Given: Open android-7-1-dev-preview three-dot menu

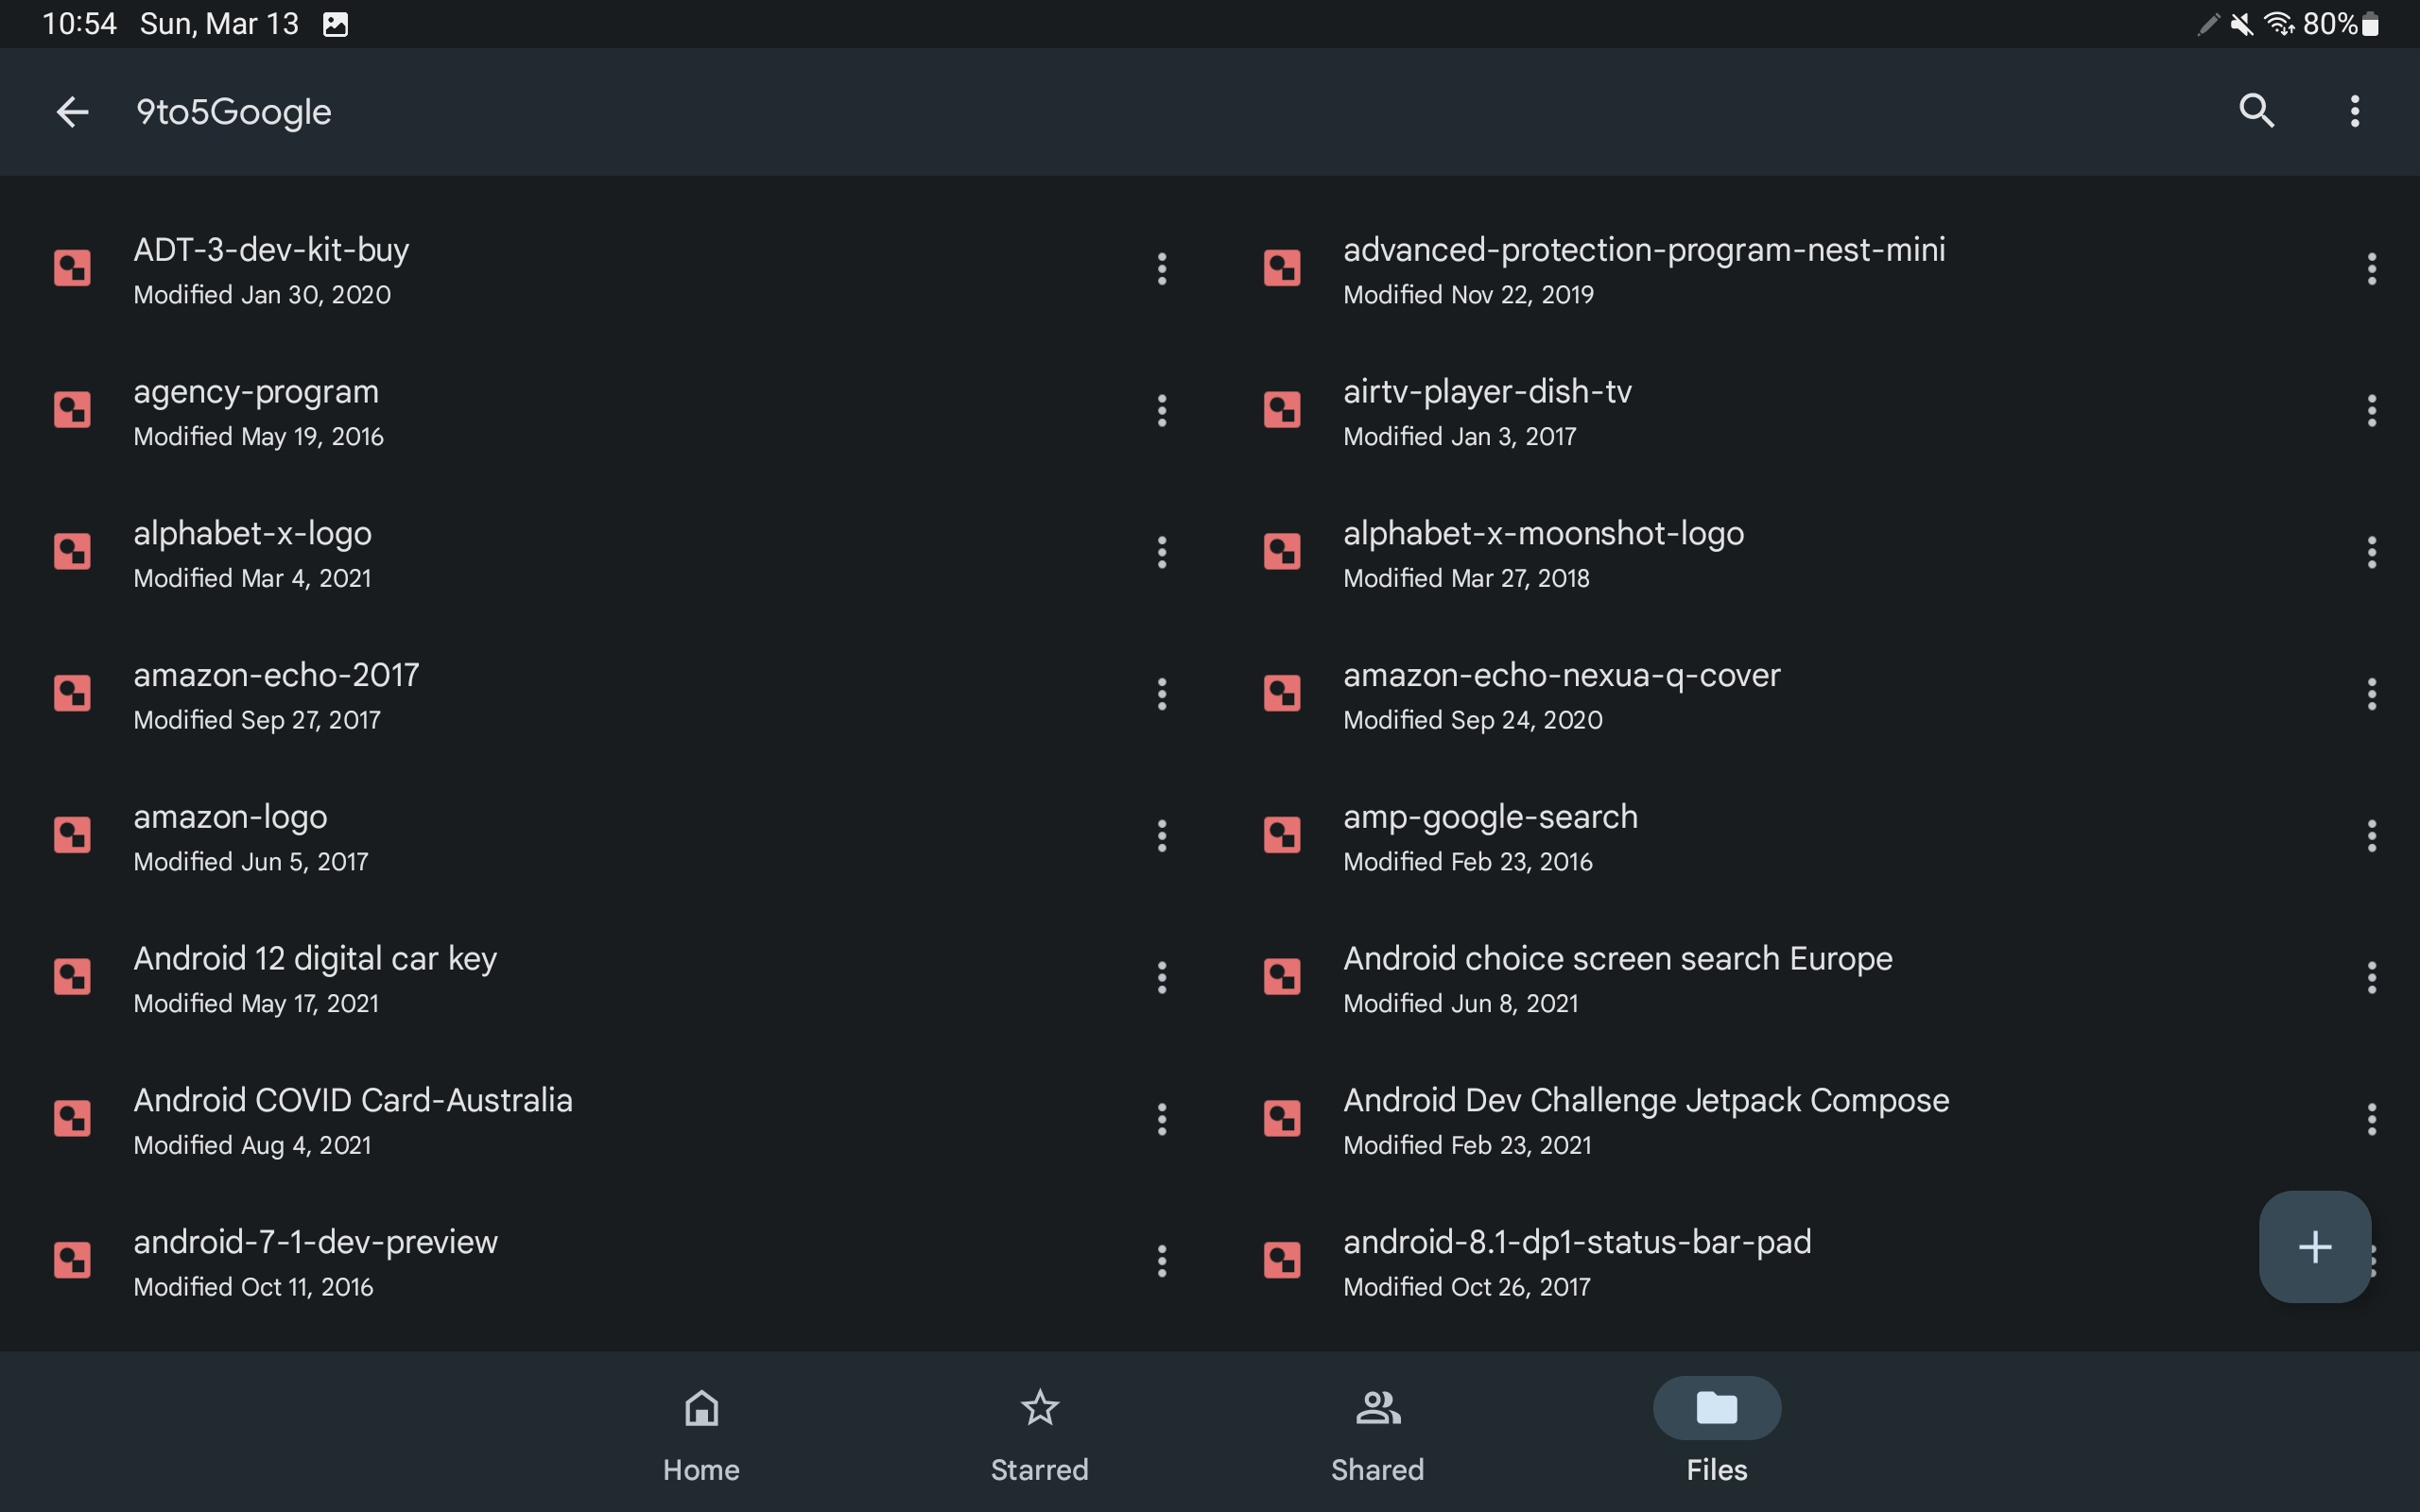Looking at the screenshot, I should pyautogui.click(x=1161, y=1260).
